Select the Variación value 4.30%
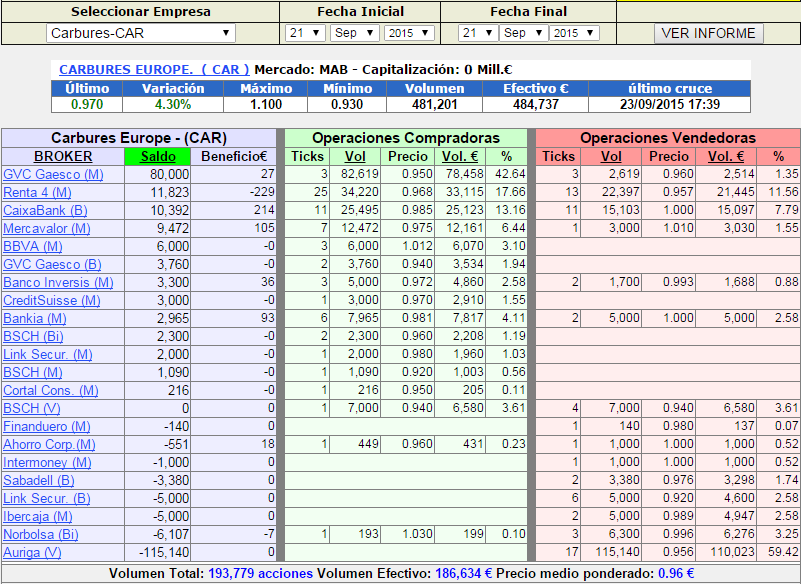This screenshot has height=584, width=801. tap(173, 105)
